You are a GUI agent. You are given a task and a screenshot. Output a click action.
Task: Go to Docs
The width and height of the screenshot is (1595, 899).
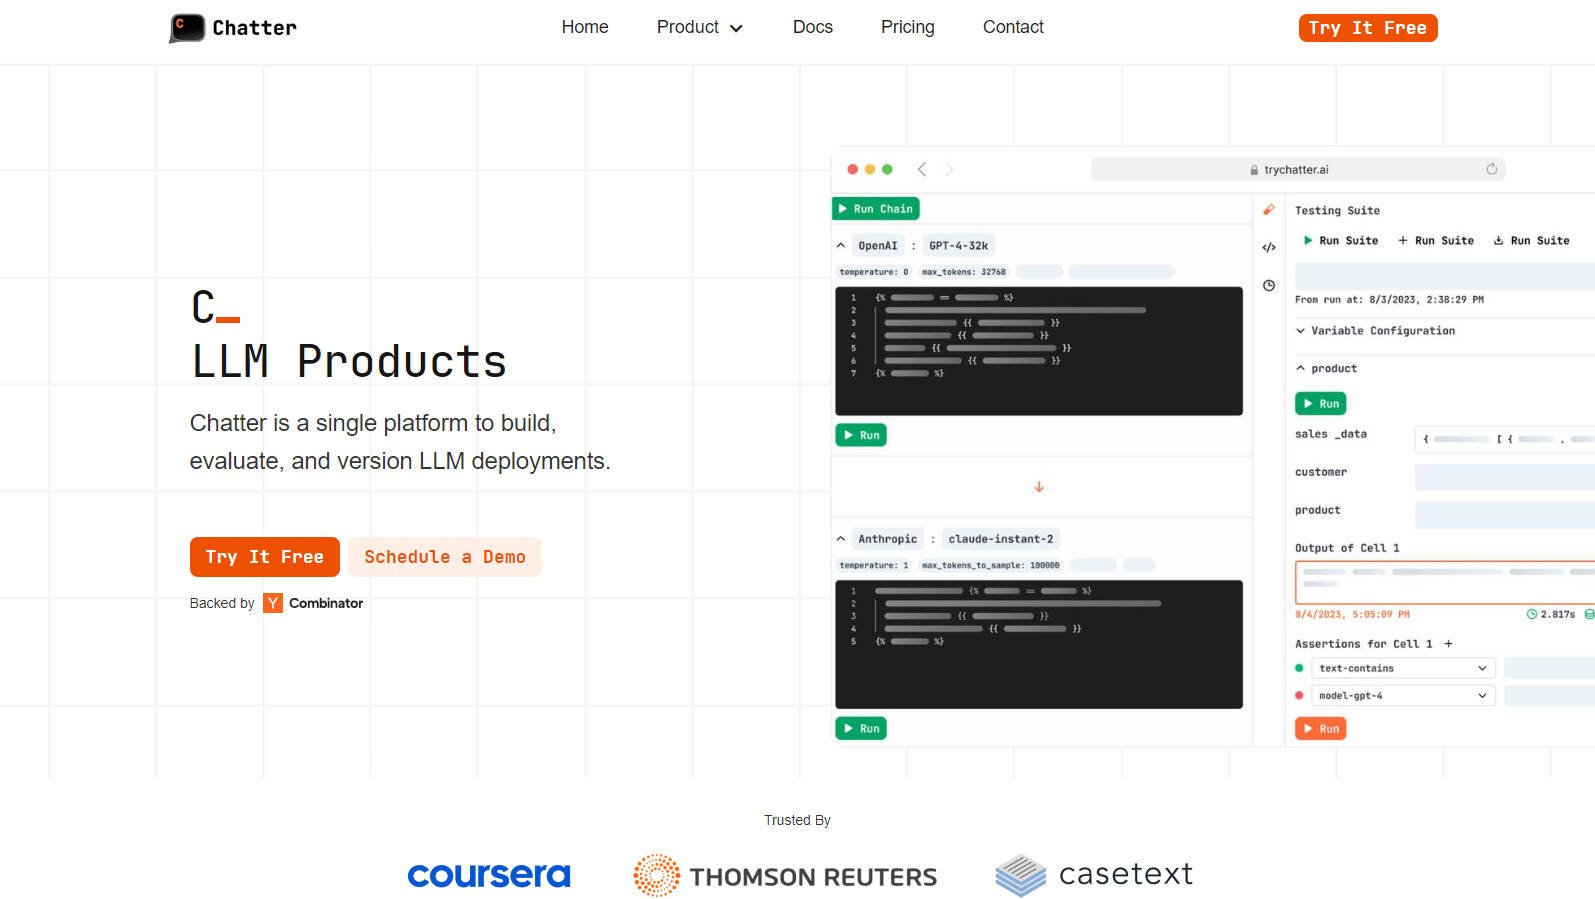pyautogui.click(x=812, y=27)
